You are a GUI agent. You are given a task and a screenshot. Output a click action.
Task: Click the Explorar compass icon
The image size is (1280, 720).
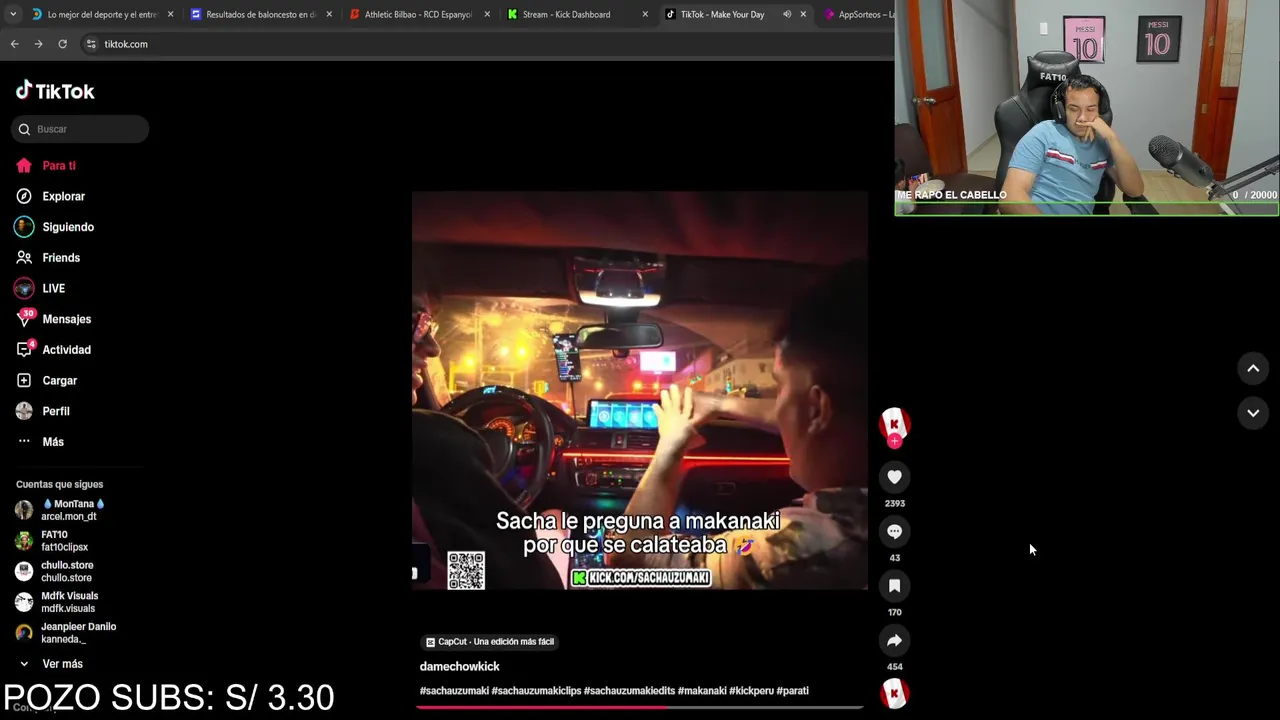pos(24,196)
